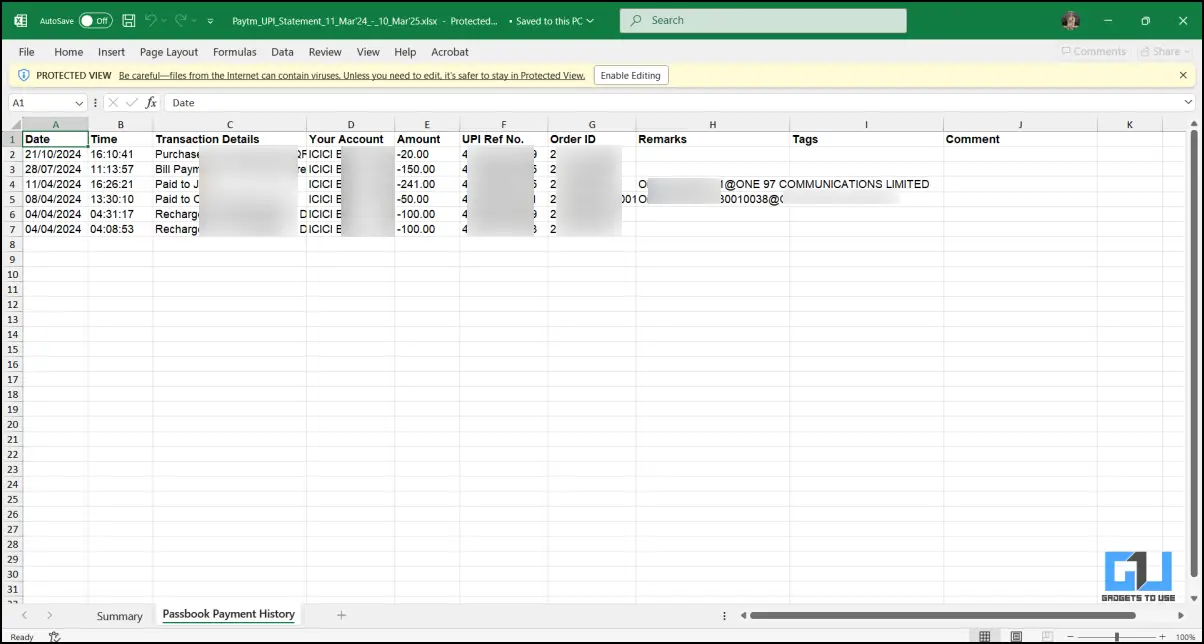Select the UPI Ref No. header cell
1204x644 pixels.
[504, 139]
